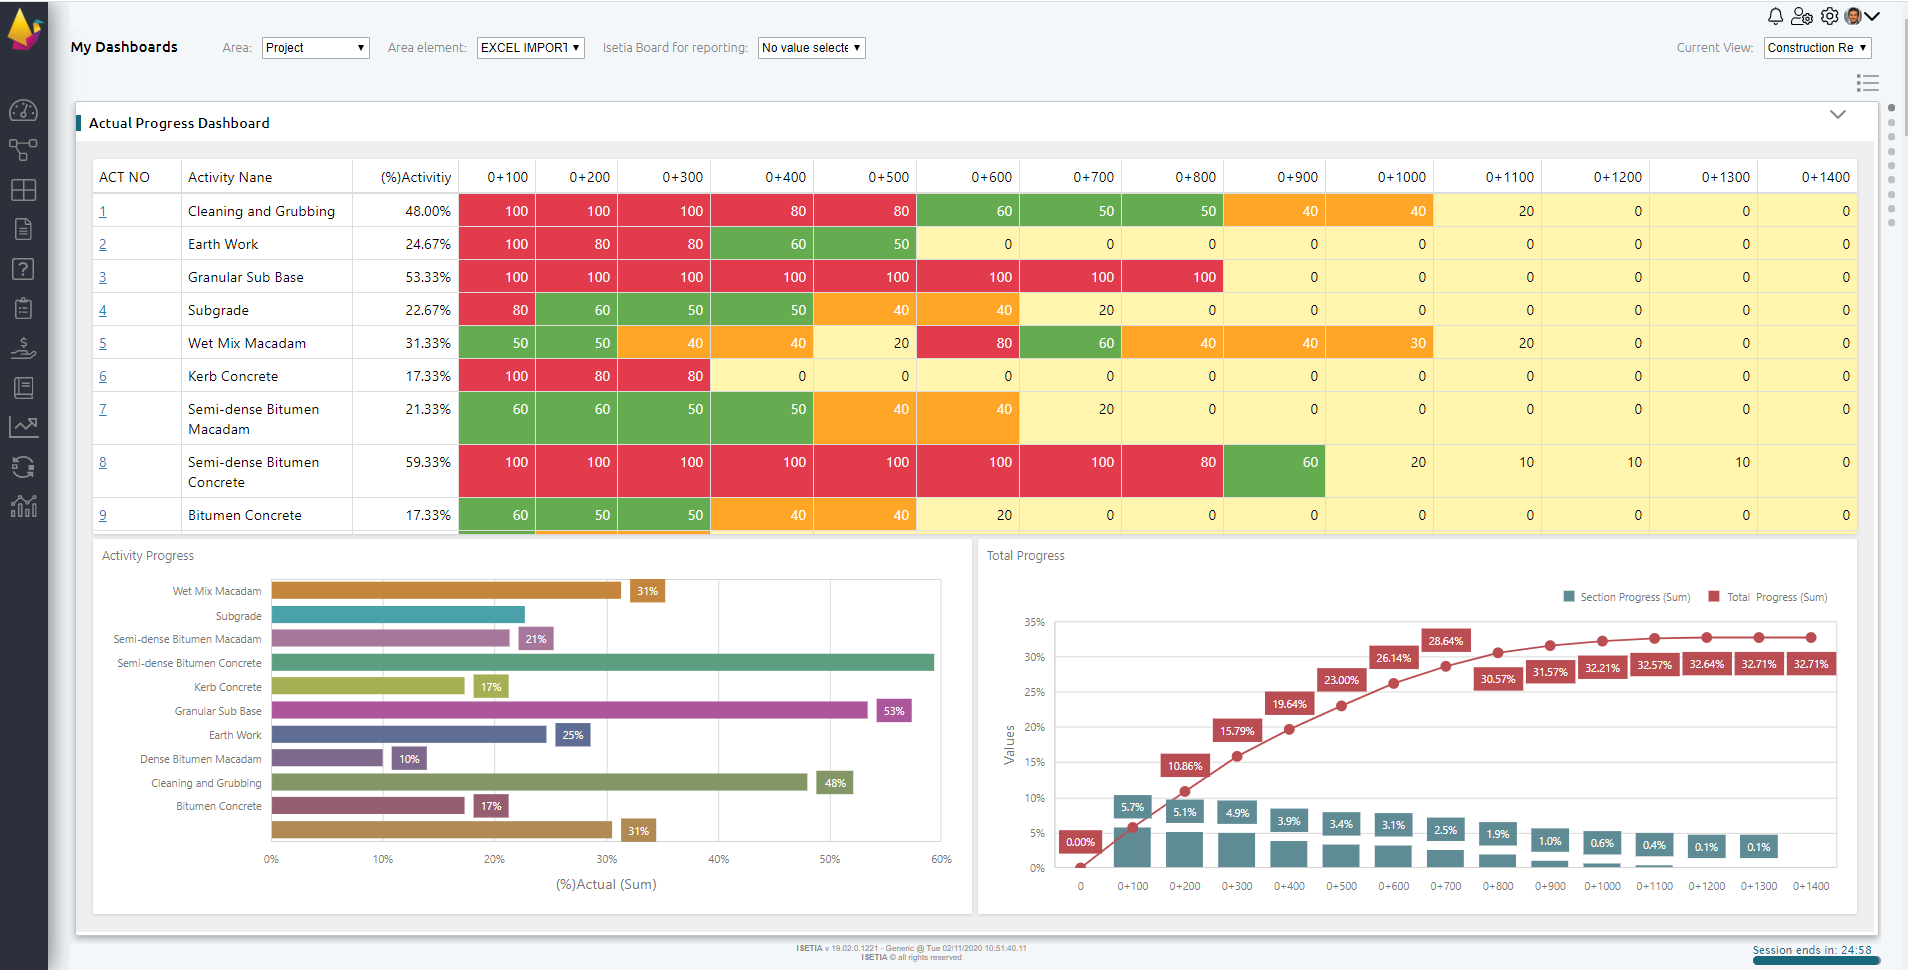Collapse the Actual Progress Dashboard panel chevron

point(1838,114)
